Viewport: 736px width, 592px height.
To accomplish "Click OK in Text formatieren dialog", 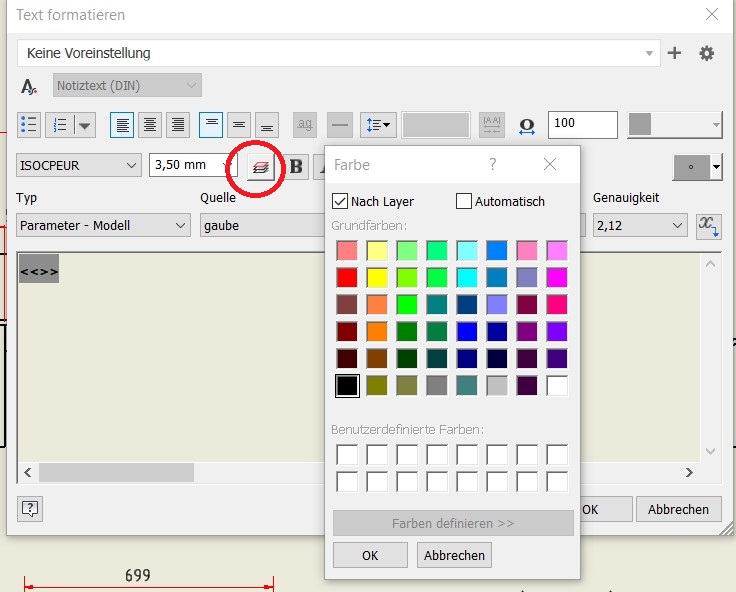I will pos(606,509).
